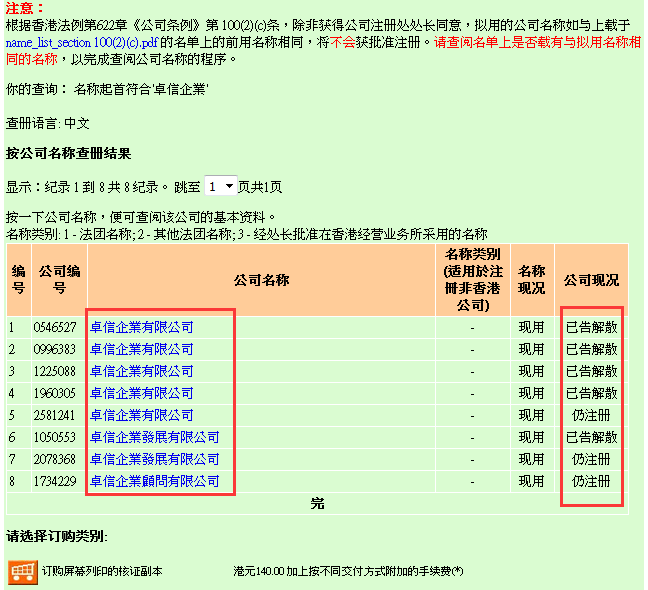Click the red 注意 notice heading
Screen dimensions: 648x590
tap(24, 8)
